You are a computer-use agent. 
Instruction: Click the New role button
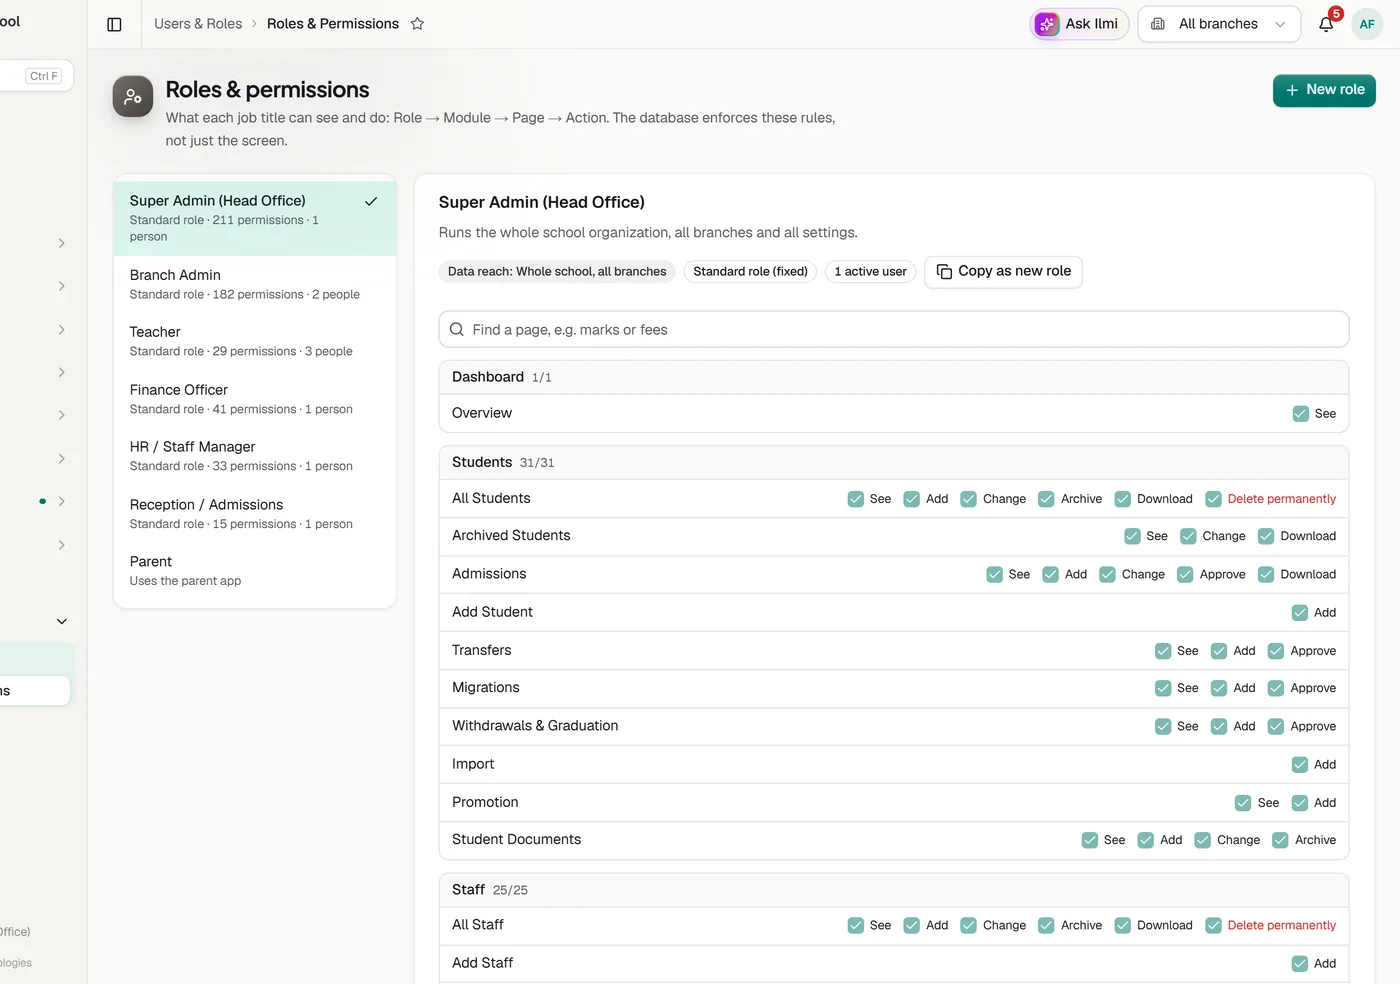click(1324, 90)
